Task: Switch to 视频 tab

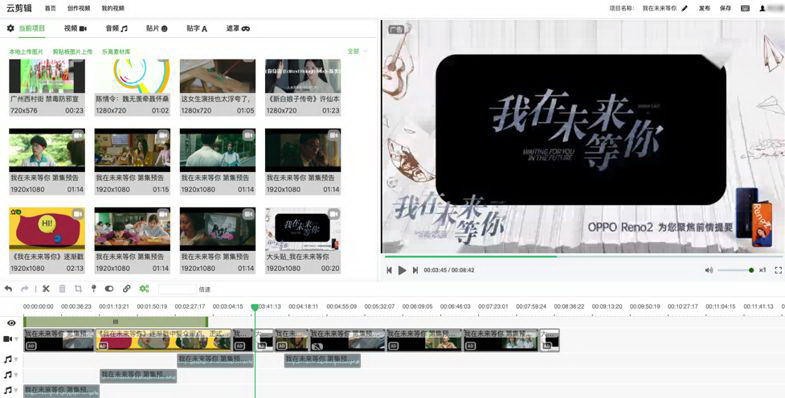Action: click(x=75, y=29)
